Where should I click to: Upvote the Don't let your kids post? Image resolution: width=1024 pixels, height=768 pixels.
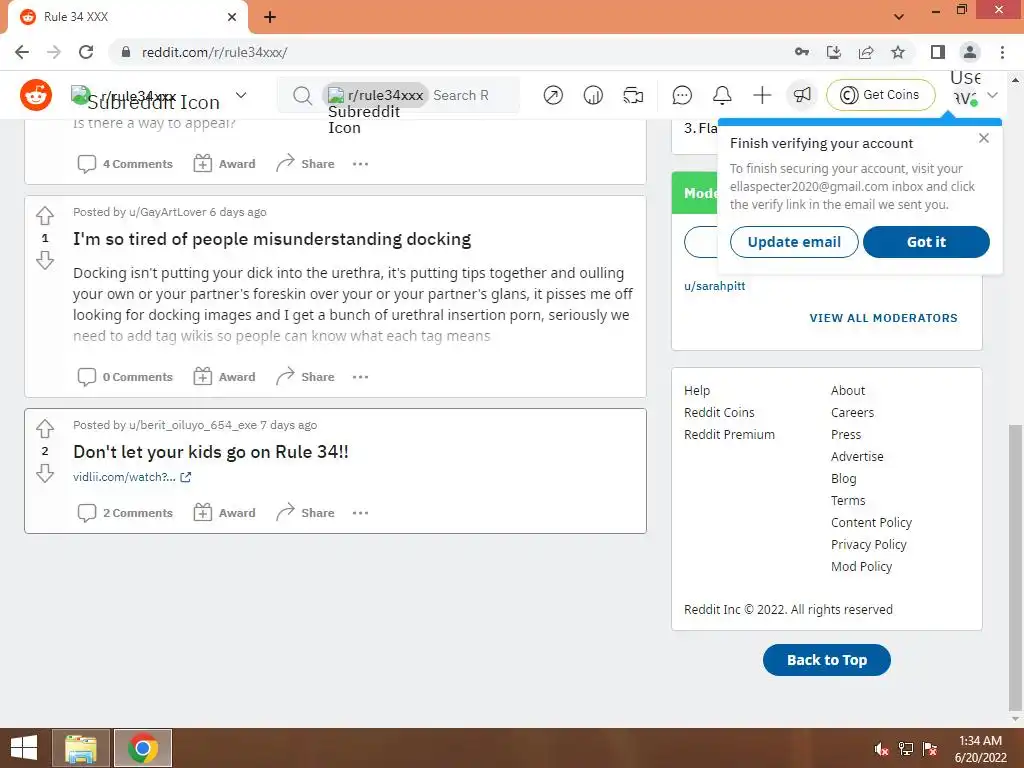[45, 428]
